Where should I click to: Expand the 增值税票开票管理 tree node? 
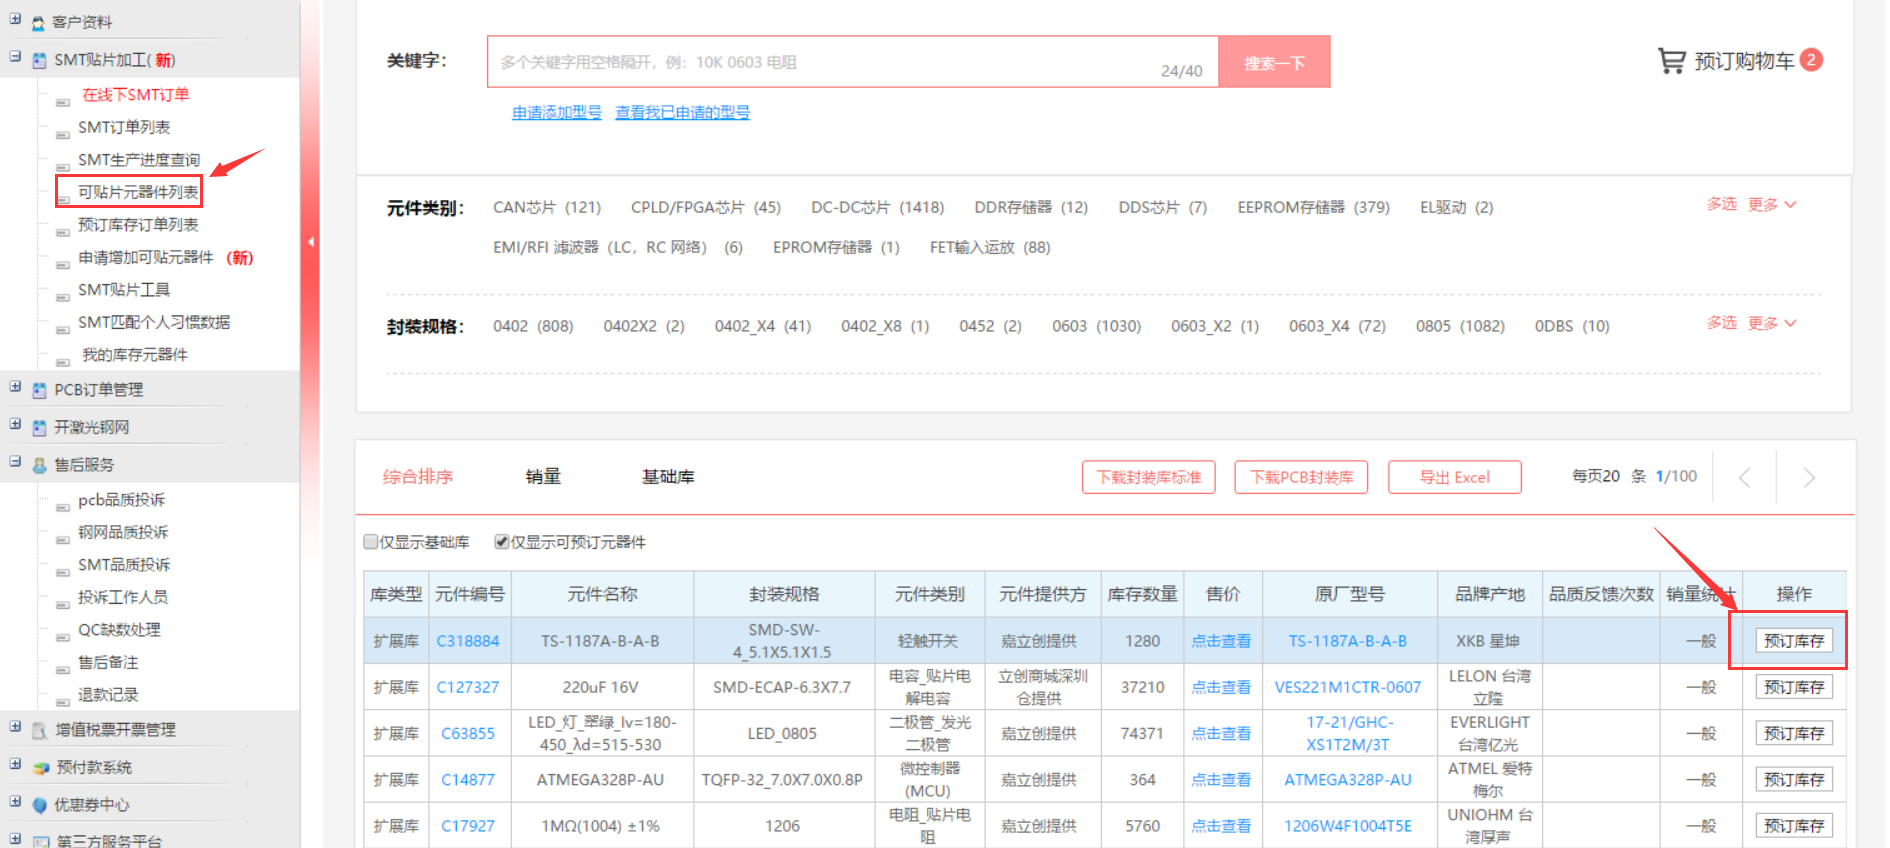(x=15, y=728)
